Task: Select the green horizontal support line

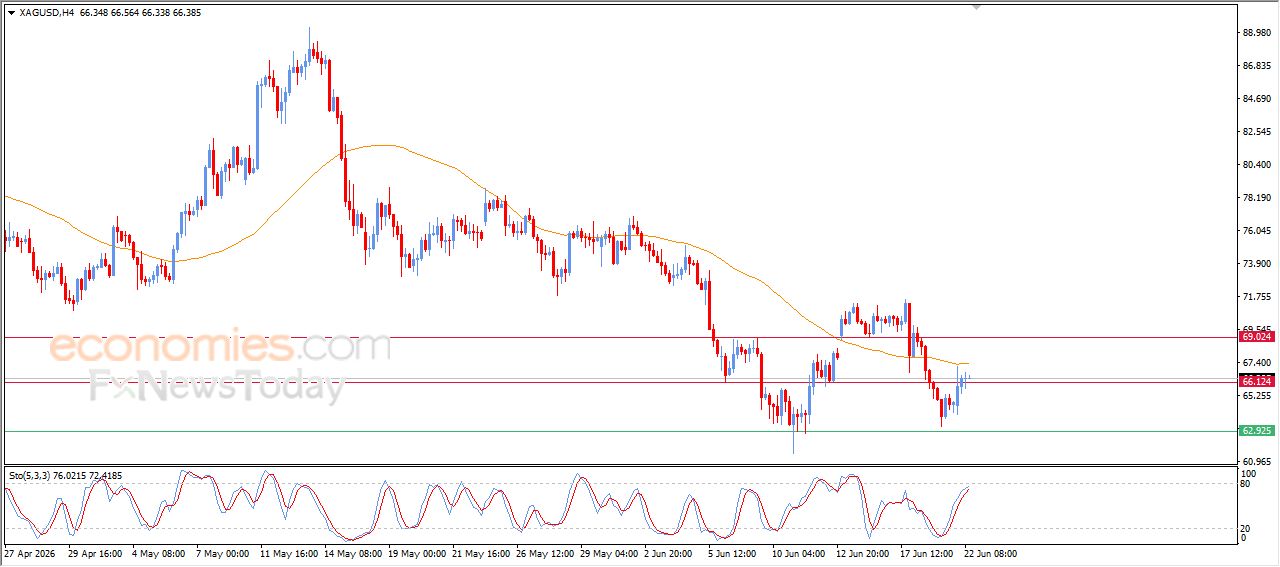Action: [x=620, y=431]
